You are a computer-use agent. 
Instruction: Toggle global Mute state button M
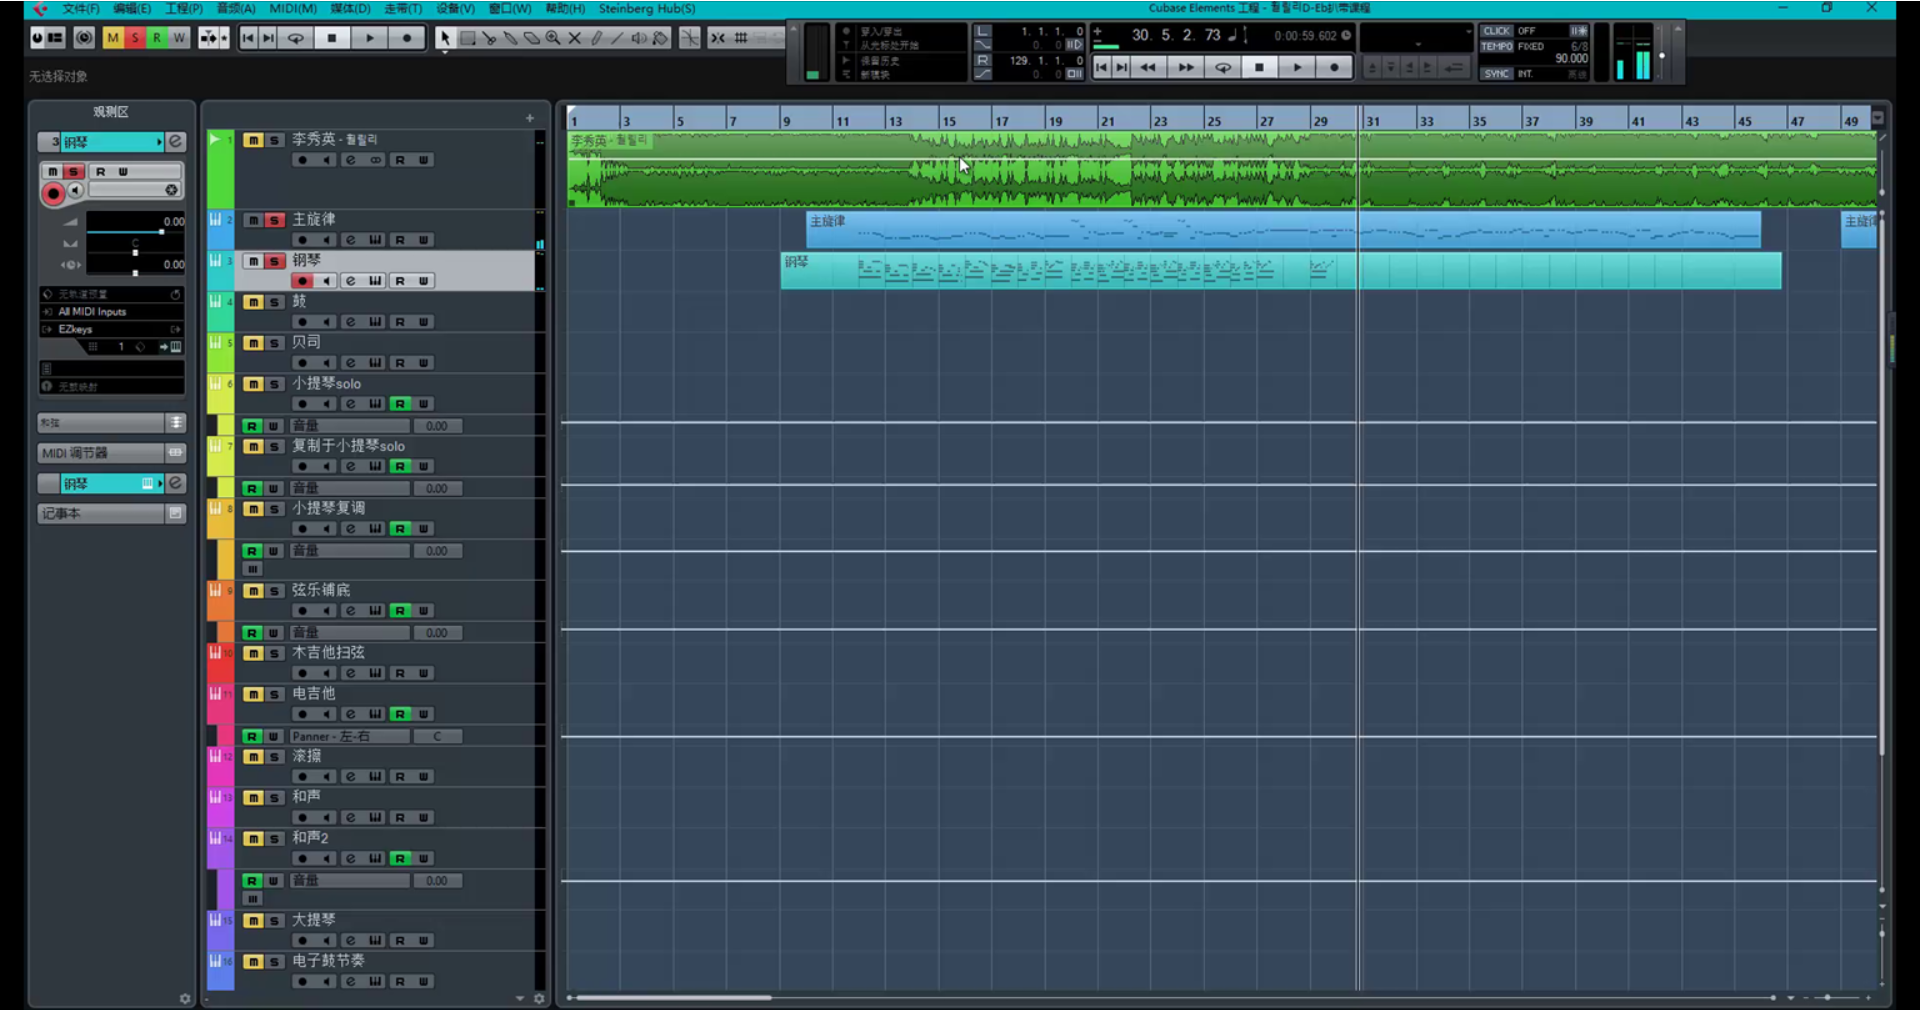[x=113, y=38]
